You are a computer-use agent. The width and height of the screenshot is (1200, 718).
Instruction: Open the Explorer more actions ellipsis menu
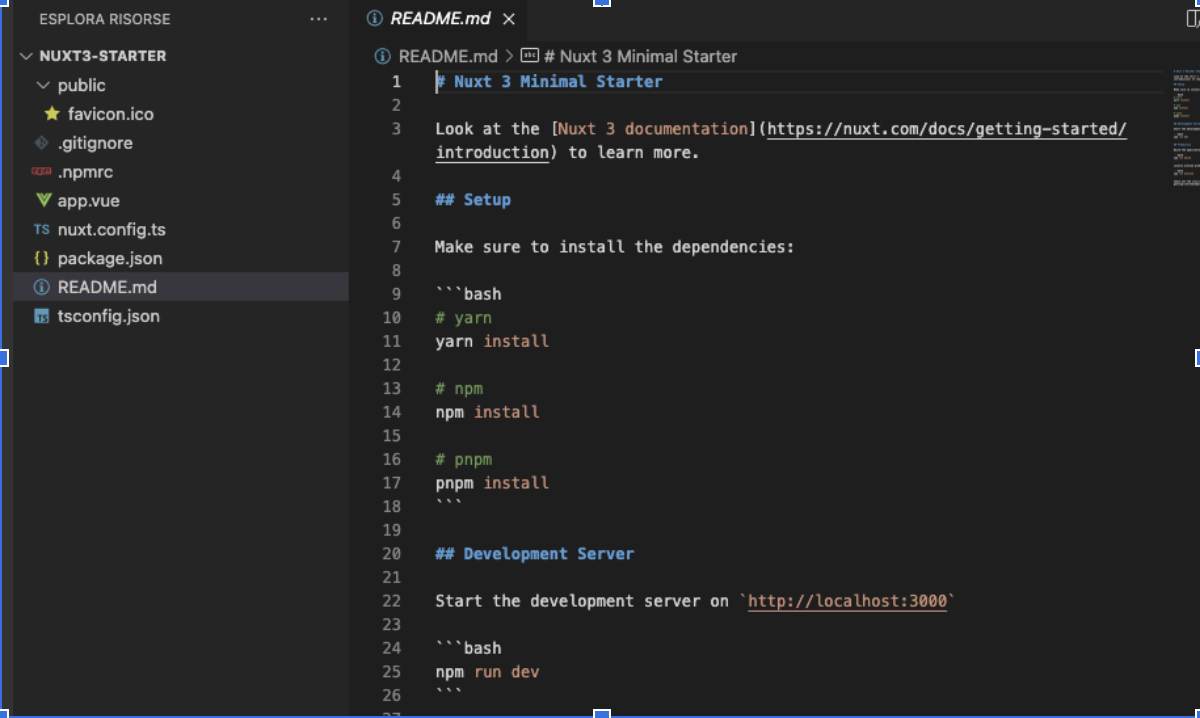click(318, 19)
